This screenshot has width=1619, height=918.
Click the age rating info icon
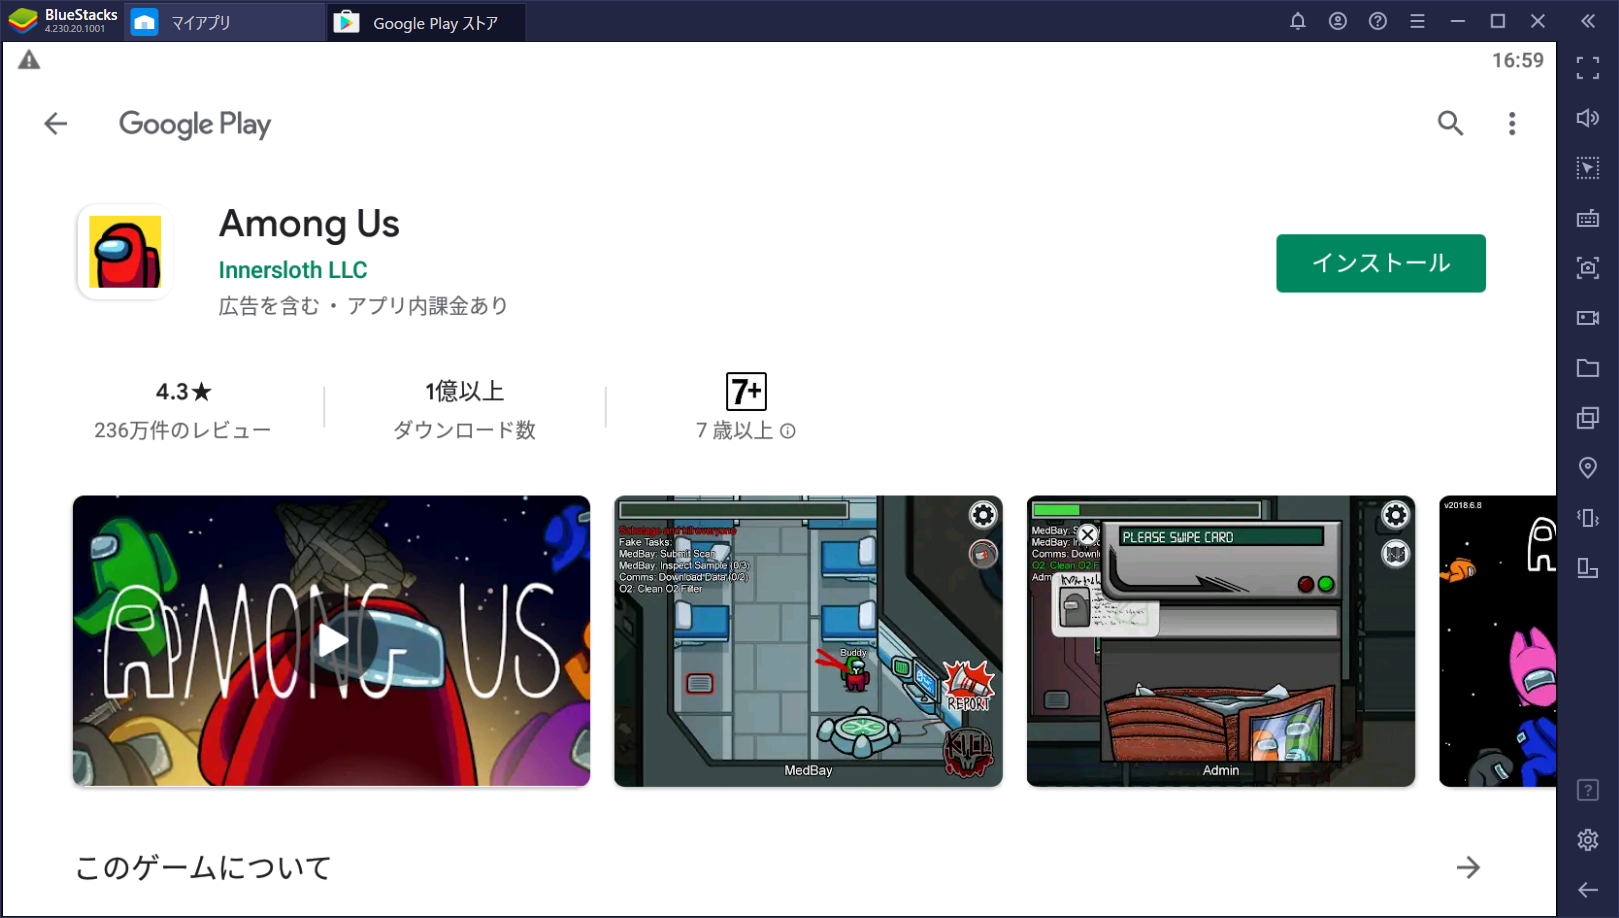coord(788,431)
